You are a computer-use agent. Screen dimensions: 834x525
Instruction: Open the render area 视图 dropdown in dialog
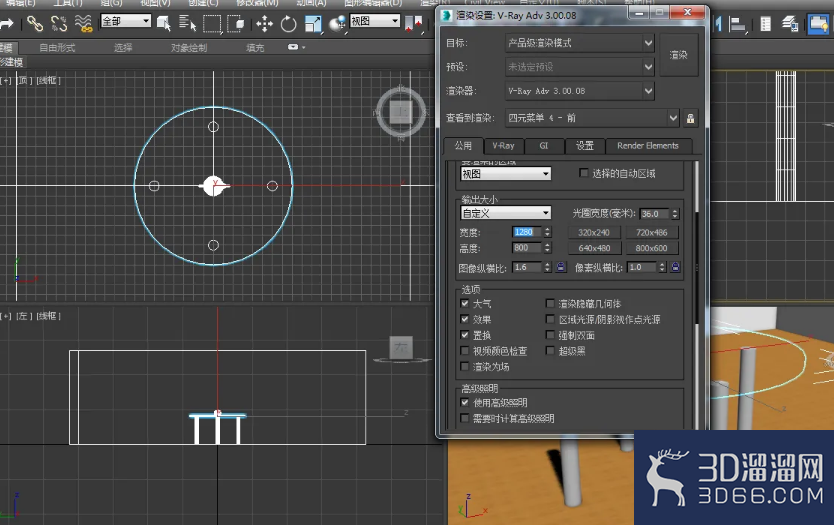click(x=505, y=174)
